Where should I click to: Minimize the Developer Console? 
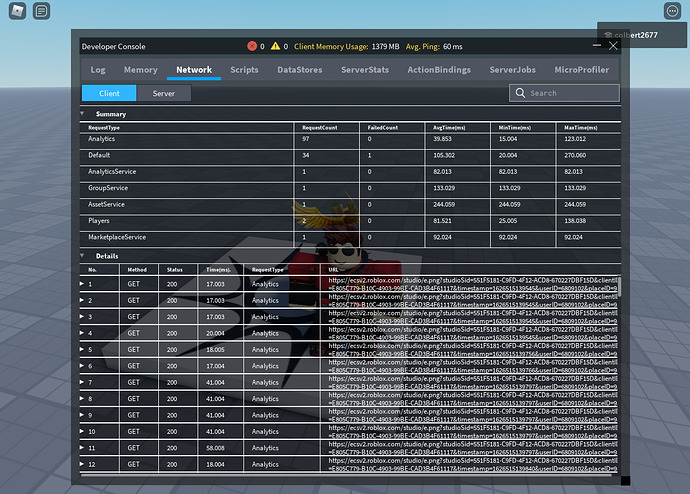[x=597, y=45]
